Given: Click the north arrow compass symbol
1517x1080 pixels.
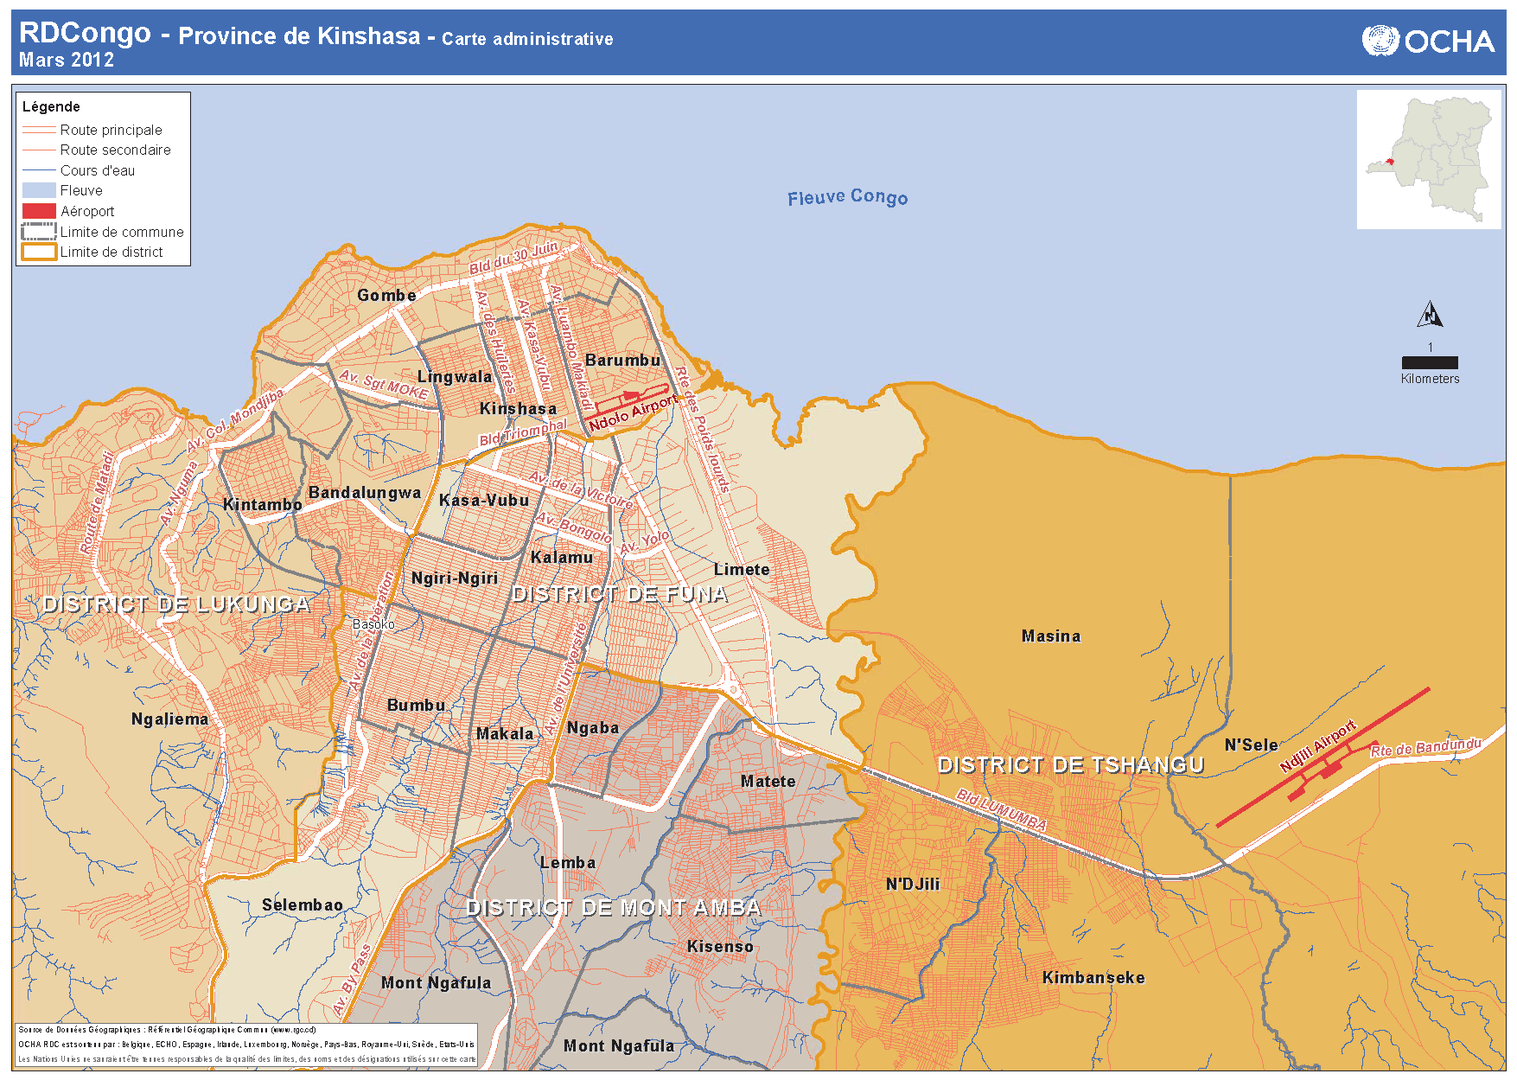Looking at the screenshot, I should tap(1430, 315).
